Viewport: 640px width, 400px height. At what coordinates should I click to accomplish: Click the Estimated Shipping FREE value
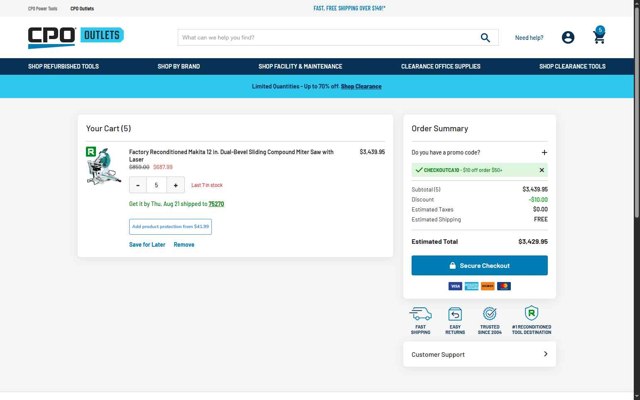coord(541,220)
